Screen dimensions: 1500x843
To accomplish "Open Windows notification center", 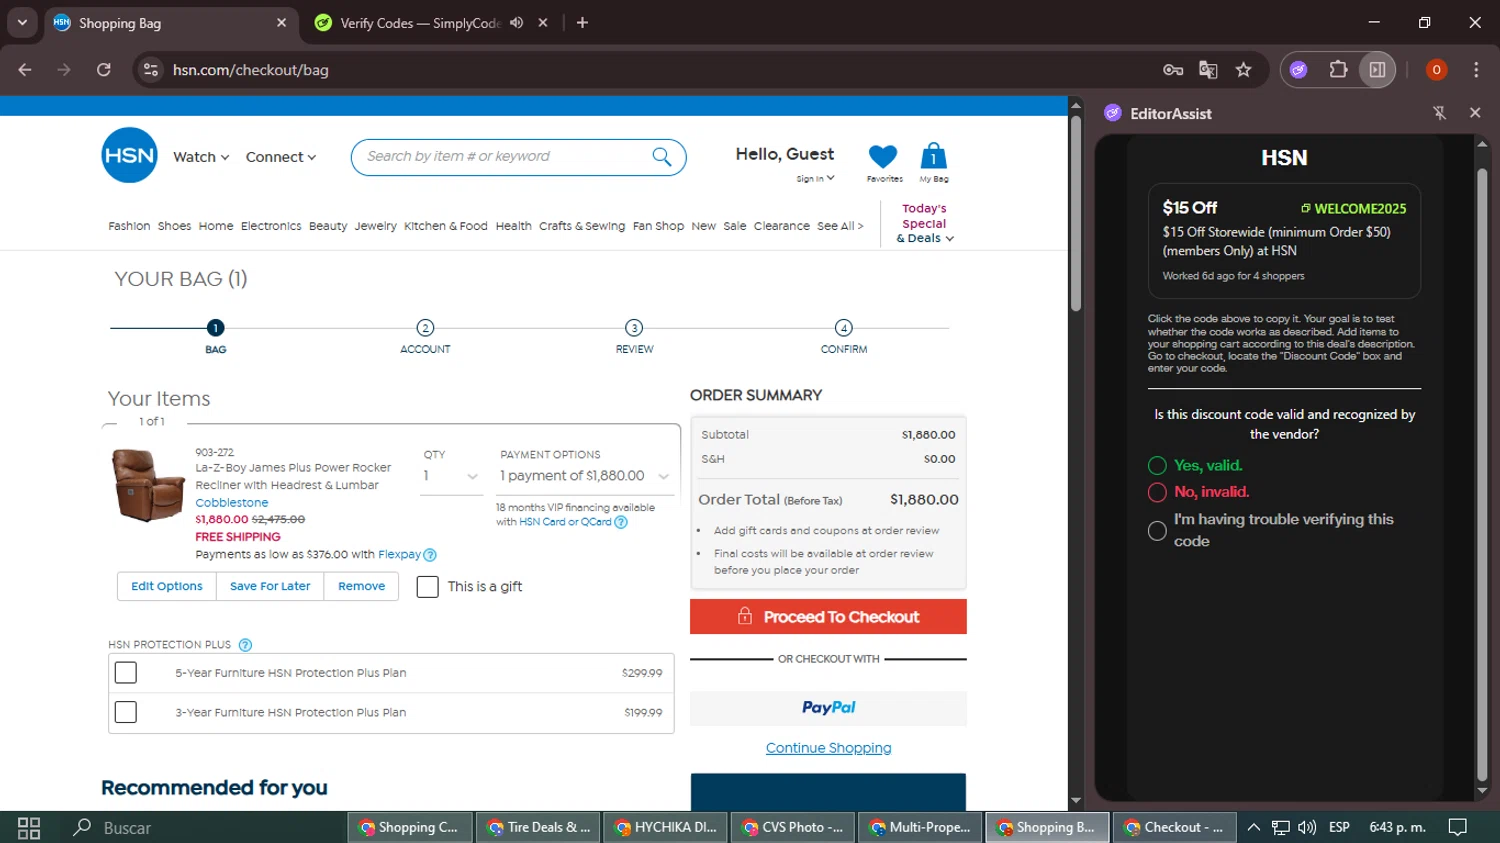I will pyautogui.click(x=1458, y=827).
